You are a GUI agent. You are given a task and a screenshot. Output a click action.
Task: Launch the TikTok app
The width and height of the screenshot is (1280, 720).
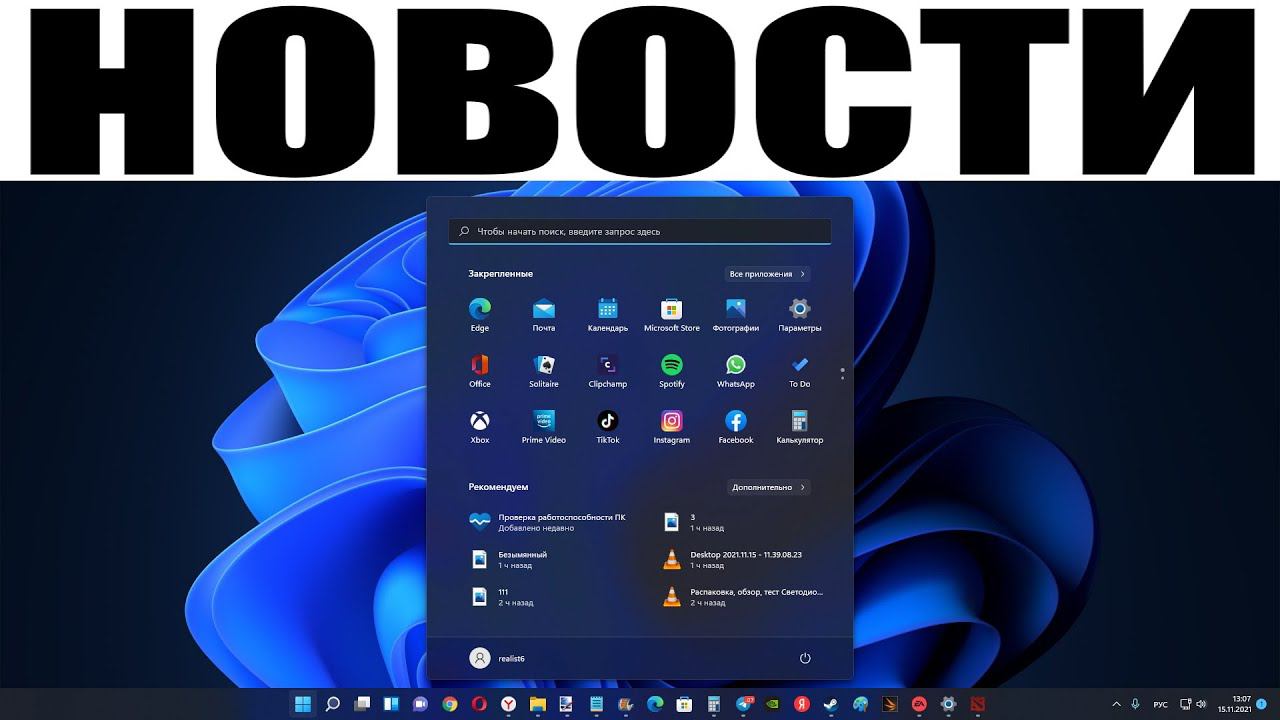tap(608, 426)
